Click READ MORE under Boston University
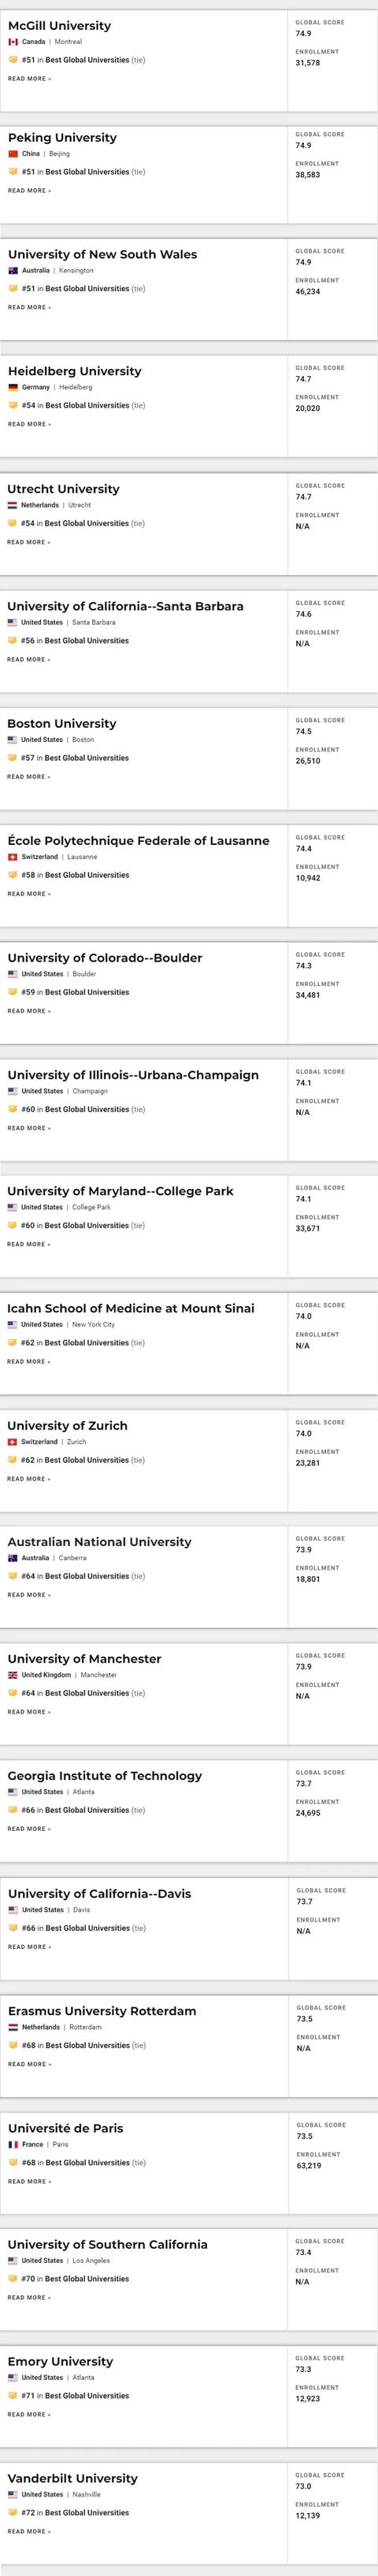378x2576 pixels. click(29, 777)
